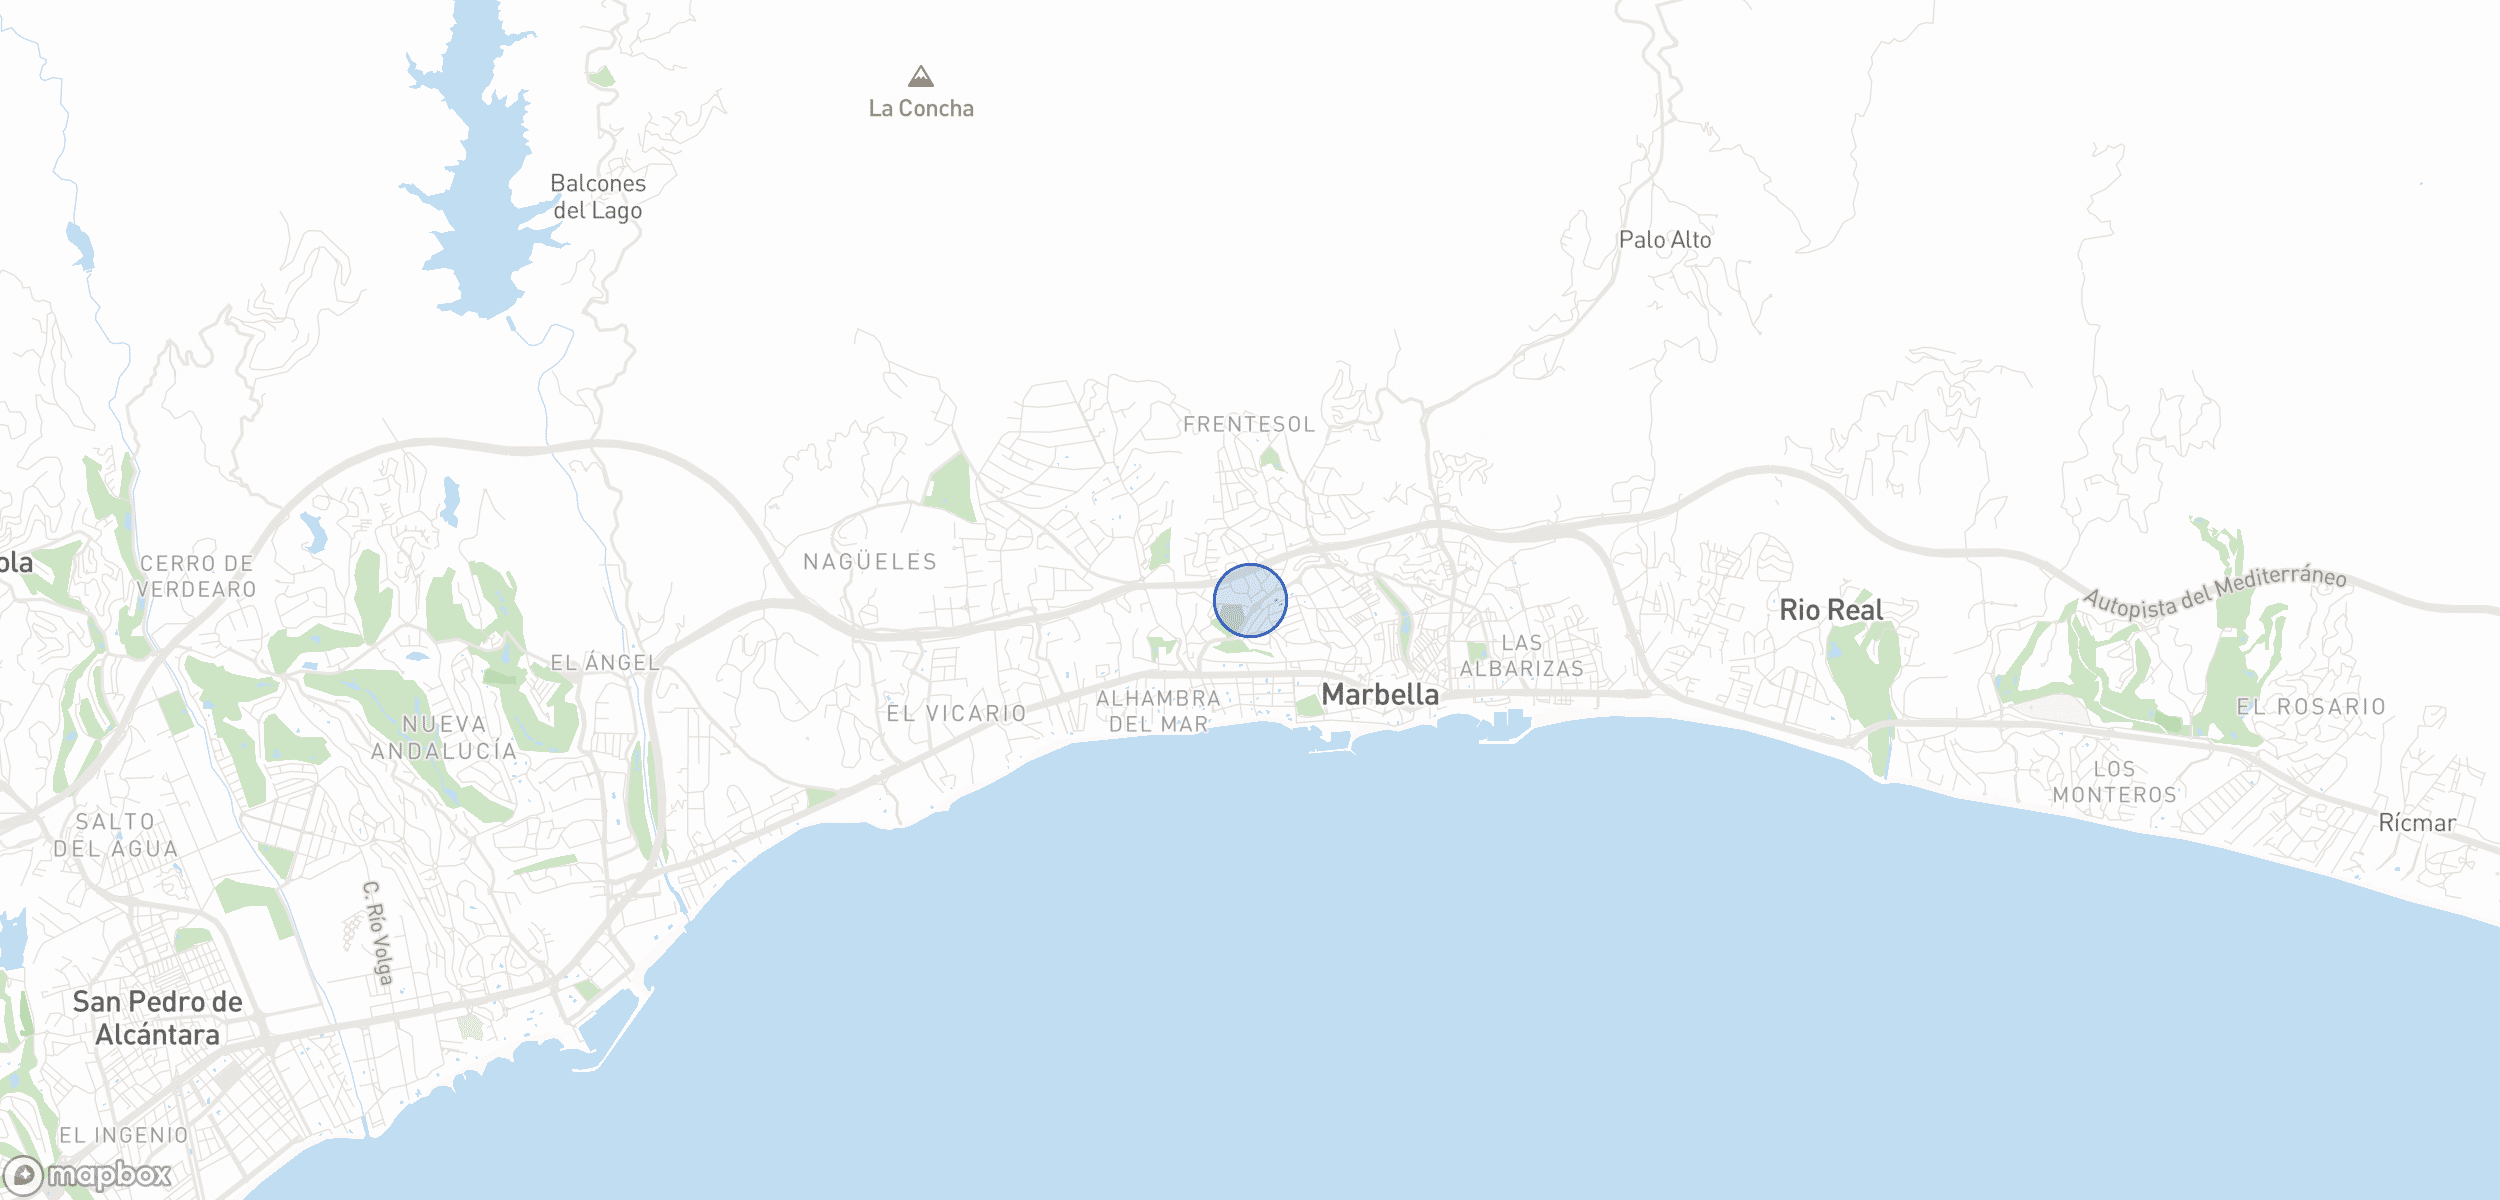Click the LAS ALBARIZAS area label

pos(1522,656)
